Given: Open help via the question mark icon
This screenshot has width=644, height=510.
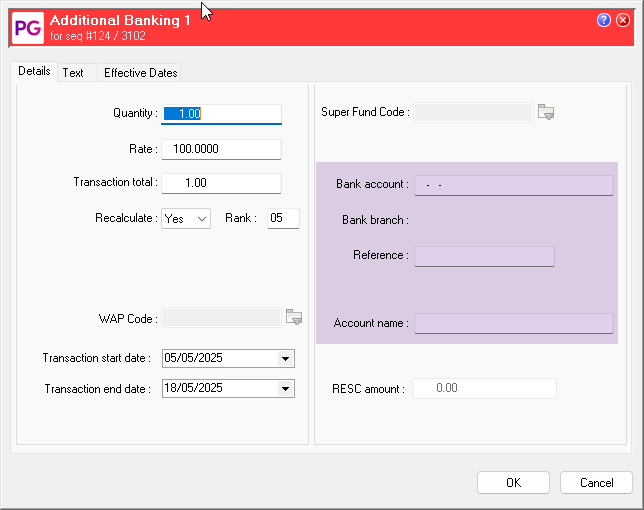Looking at the screenshot, I should (604, 20).
